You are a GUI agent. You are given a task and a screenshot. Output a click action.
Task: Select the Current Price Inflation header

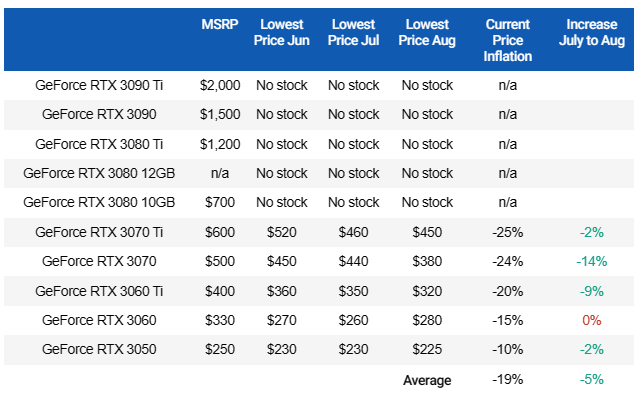coord(507,43)
